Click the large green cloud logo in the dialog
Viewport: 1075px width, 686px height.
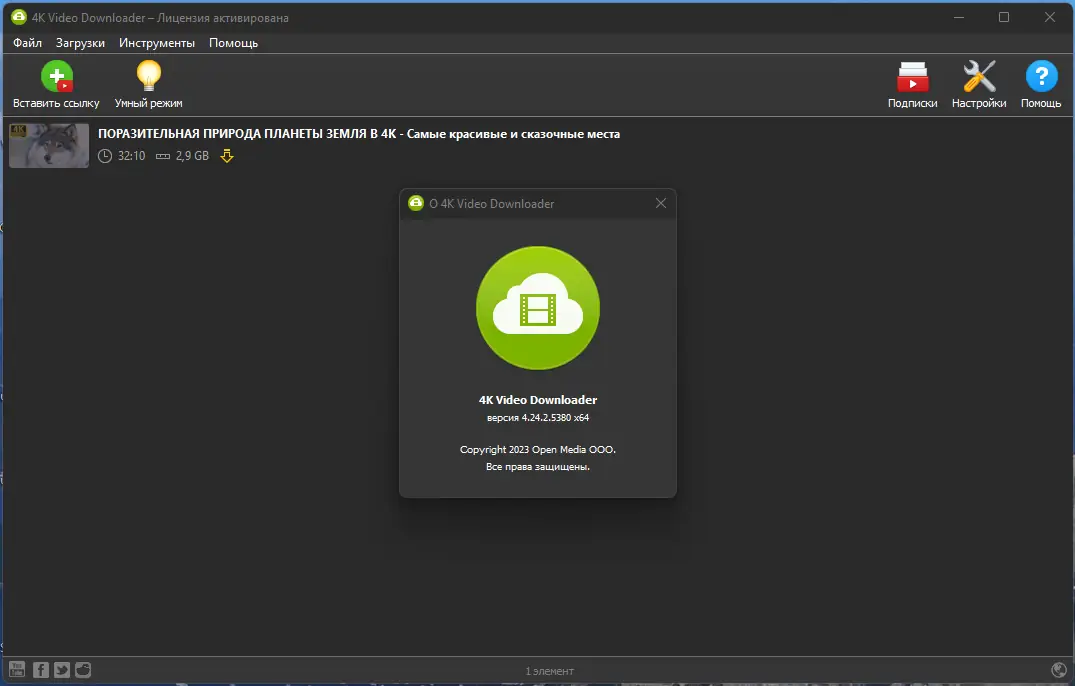pyautogui.click(x=538, y=308)
